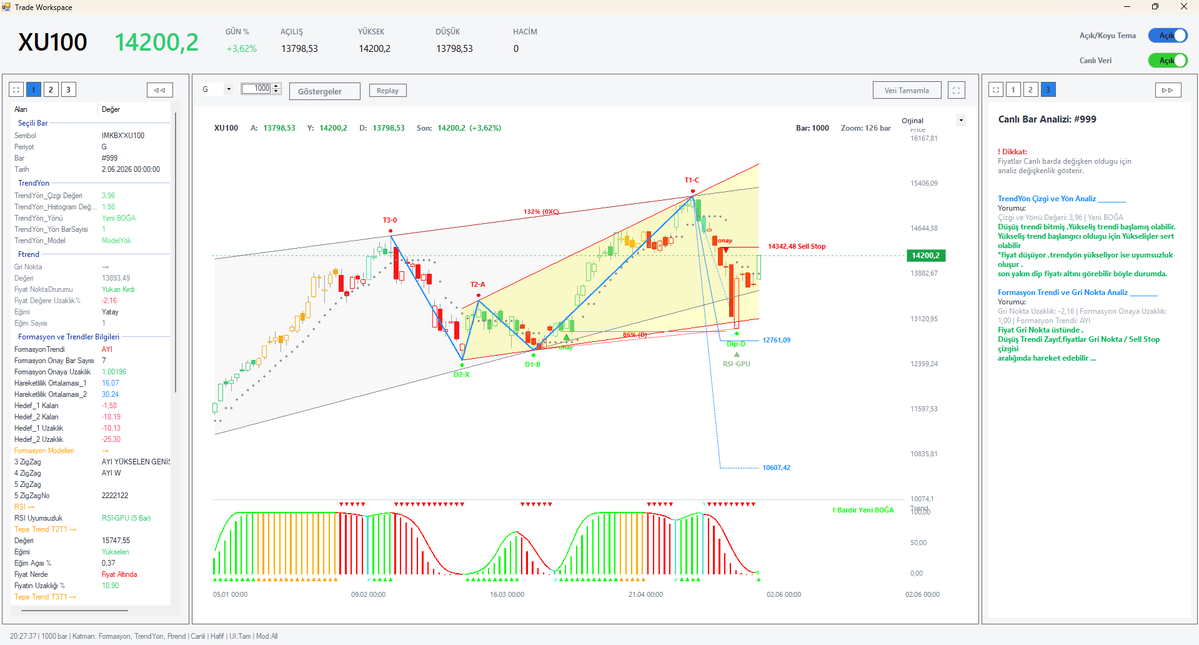1199x645 pixels.
Task: Click the Formasyon Modelleri orange row
Action: tap(92, 451)
